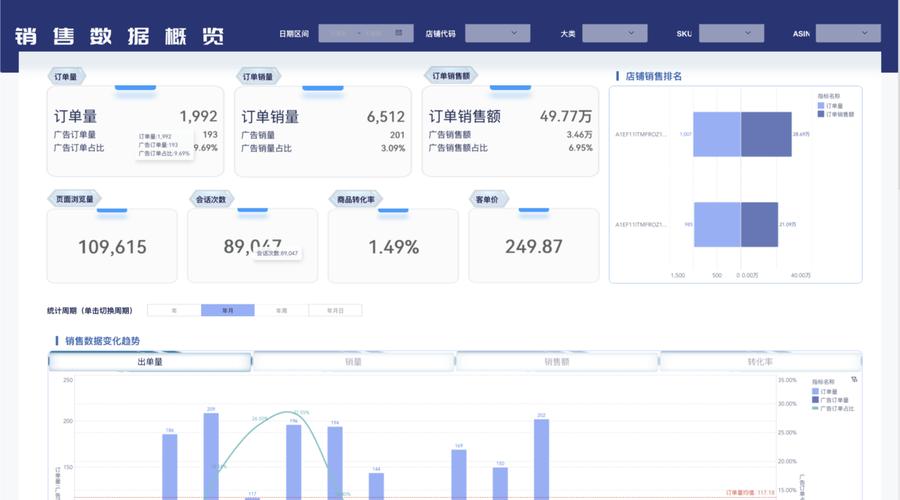Click the 店铺销售排名 section heading
The height and width of the screenshot is (500, 900).
(x=653, y=76)
